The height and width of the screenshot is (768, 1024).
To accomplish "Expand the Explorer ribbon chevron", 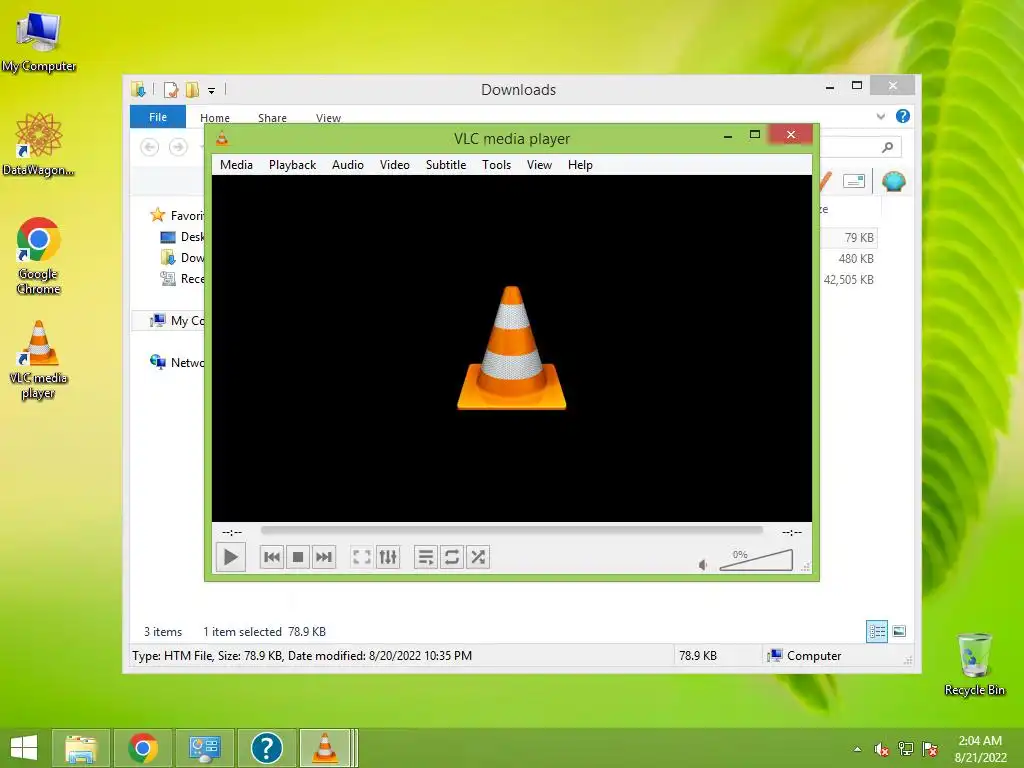I will point(881,116).
